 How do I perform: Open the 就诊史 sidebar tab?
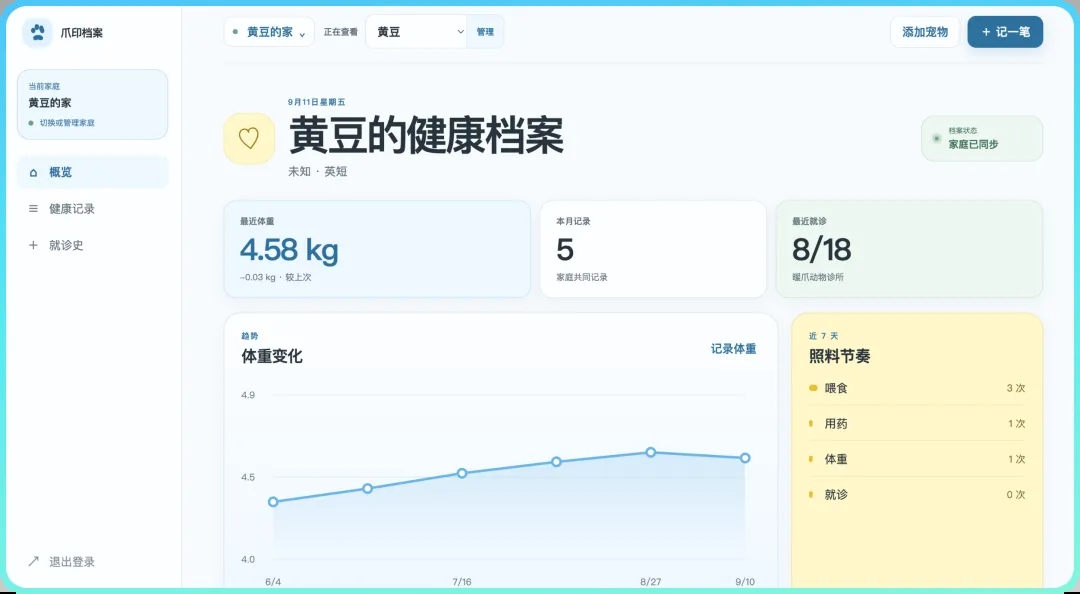click(92, 245)
